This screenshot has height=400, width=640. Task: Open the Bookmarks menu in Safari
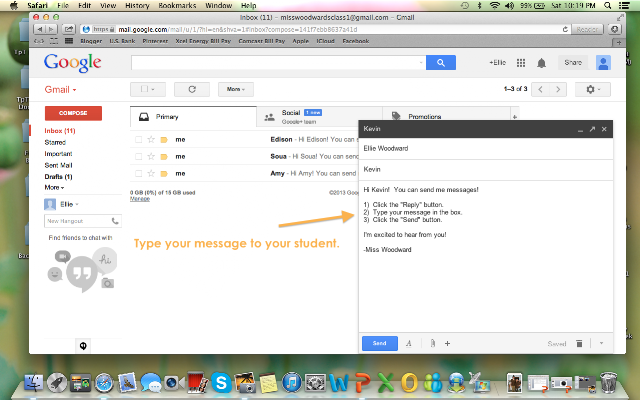[177, 6]
